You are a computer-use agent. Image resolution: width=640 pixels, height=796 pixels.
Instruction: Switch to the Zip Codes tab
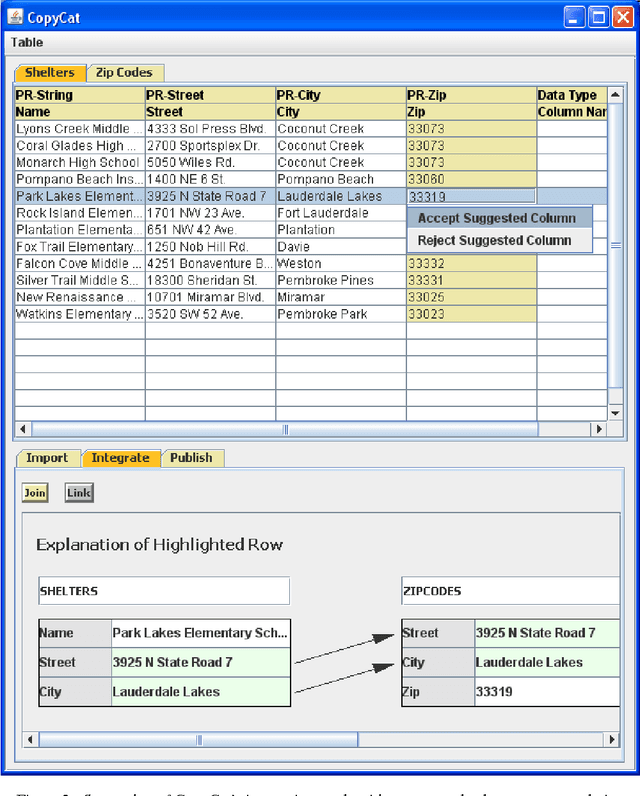pyautogui.click(x=124, y=72)
